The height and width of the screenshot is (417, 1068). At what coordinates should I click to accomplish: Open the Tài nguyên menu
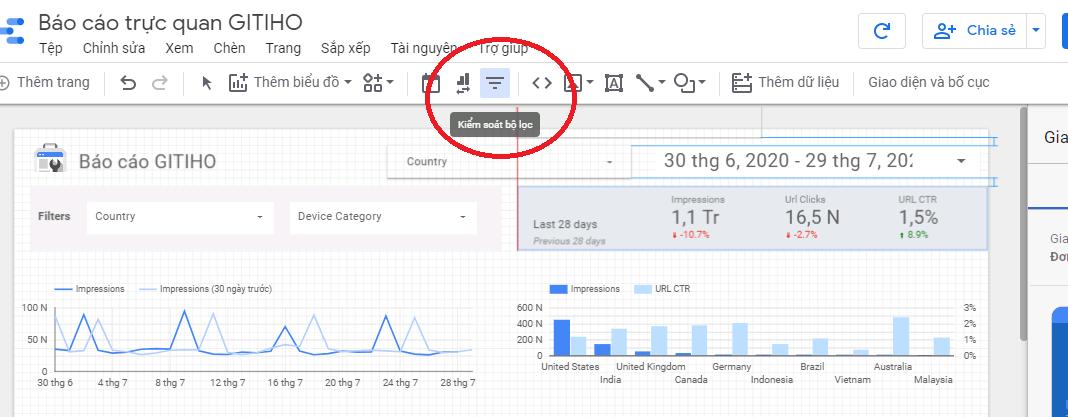424,48
